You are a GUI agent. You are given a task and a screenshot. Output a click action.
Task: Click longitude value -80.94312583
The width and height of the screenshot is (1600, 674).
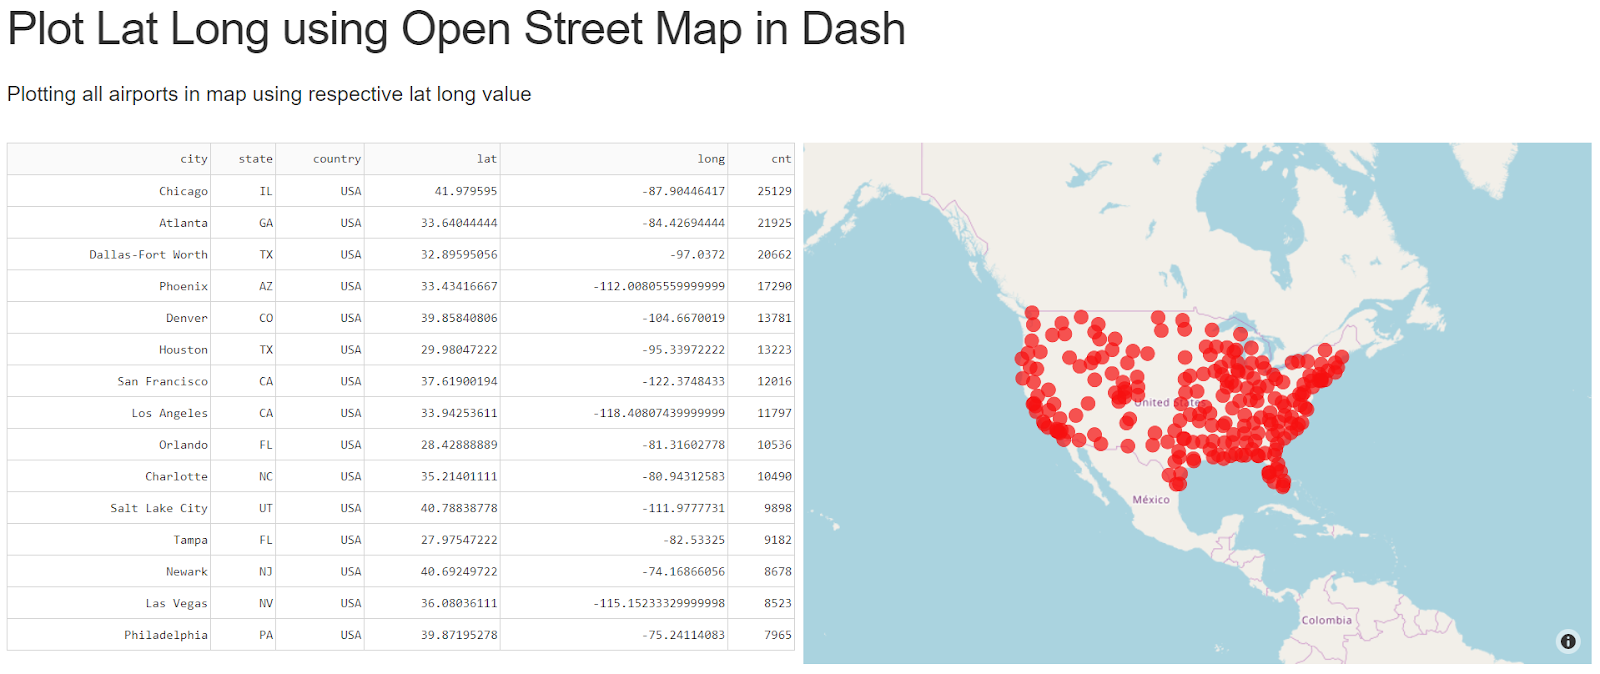(x=614, y=477)
